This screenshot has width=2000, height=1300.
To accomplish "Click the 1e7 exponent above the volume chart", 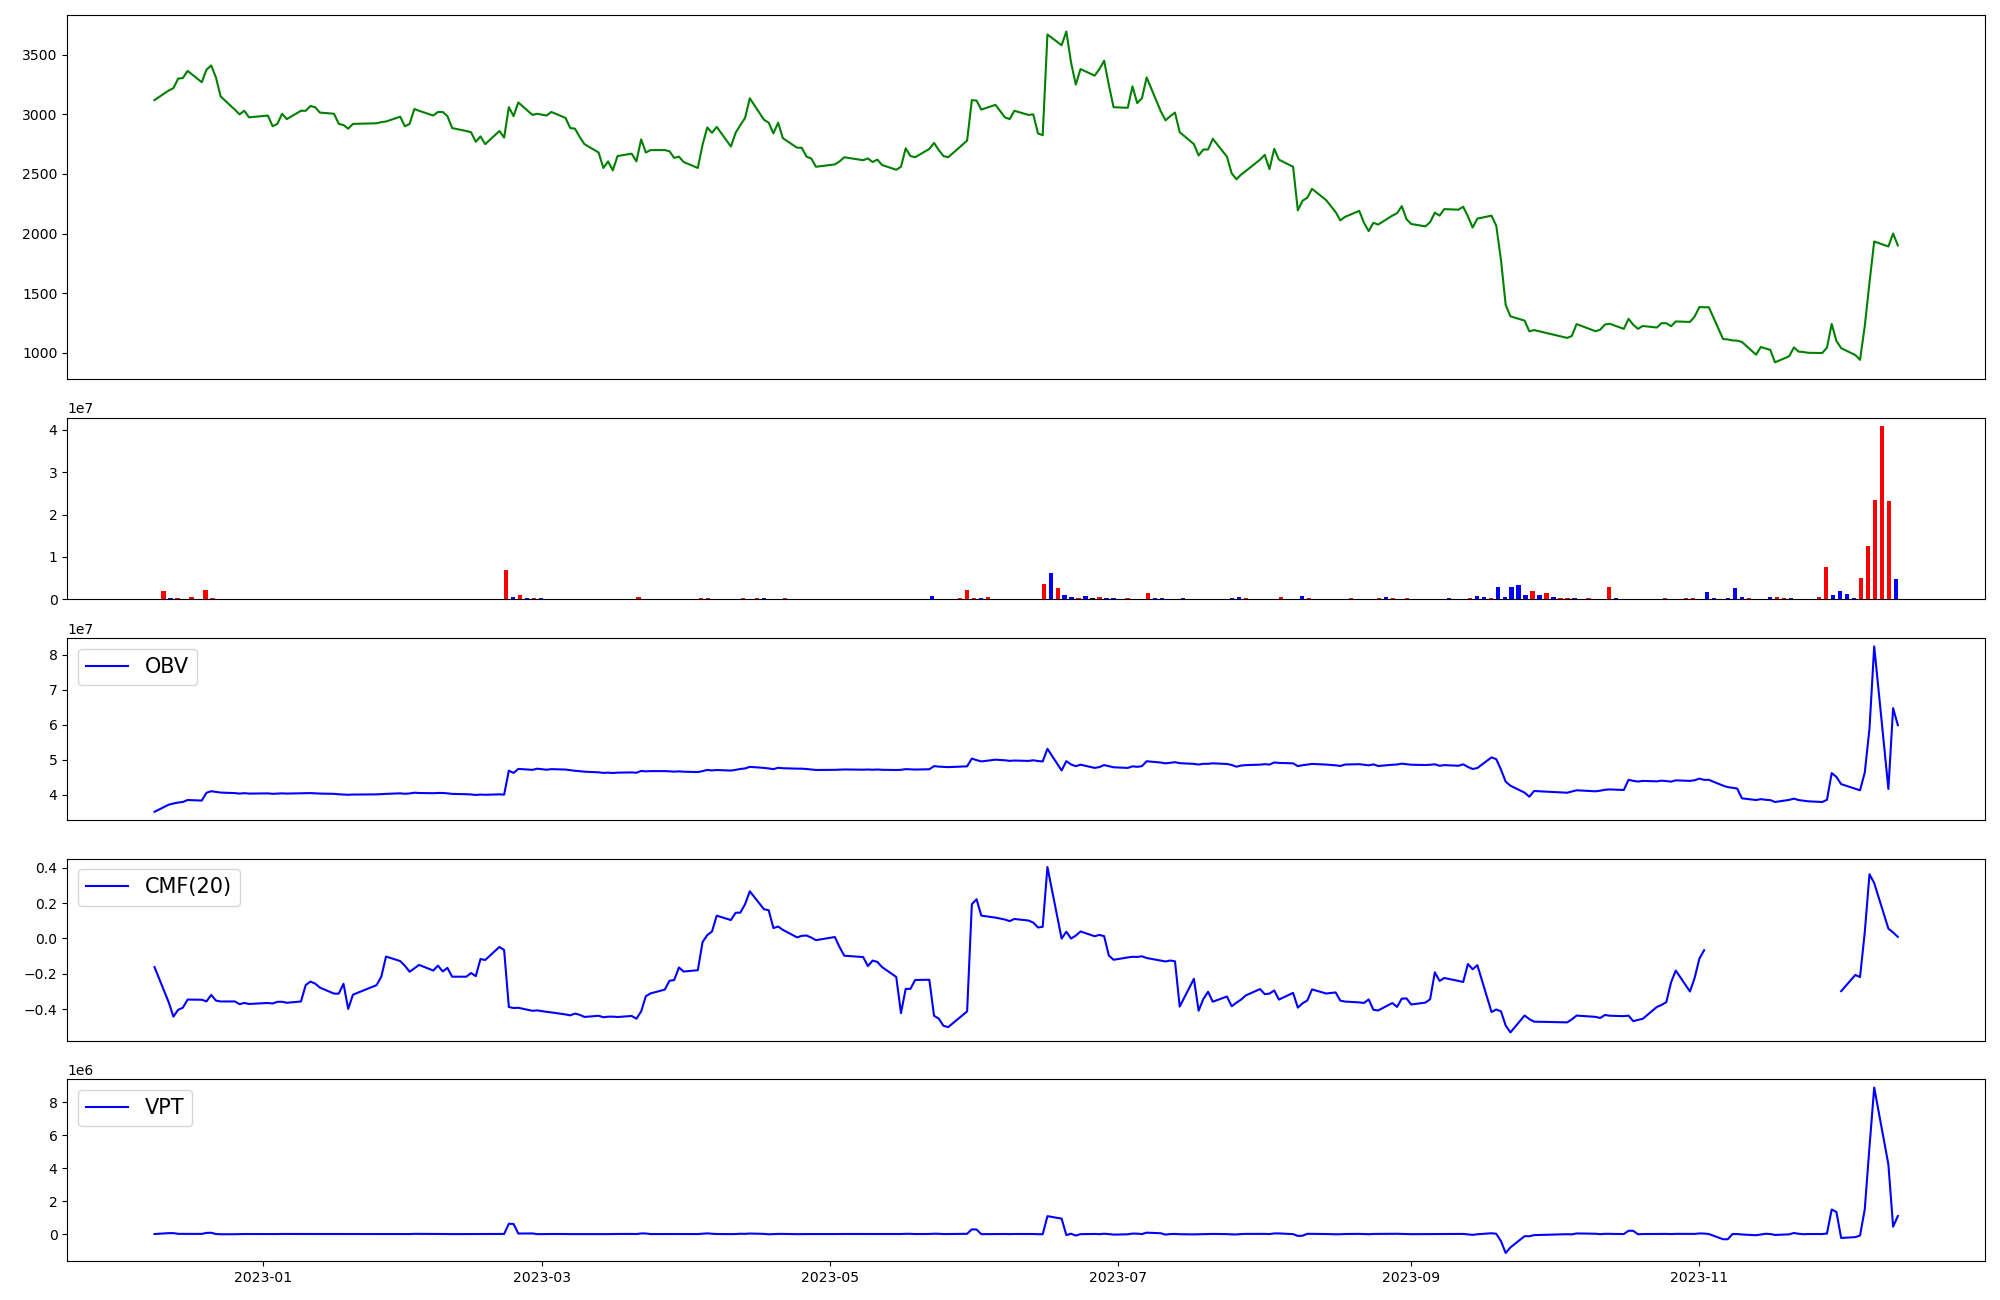I will 81,409.
